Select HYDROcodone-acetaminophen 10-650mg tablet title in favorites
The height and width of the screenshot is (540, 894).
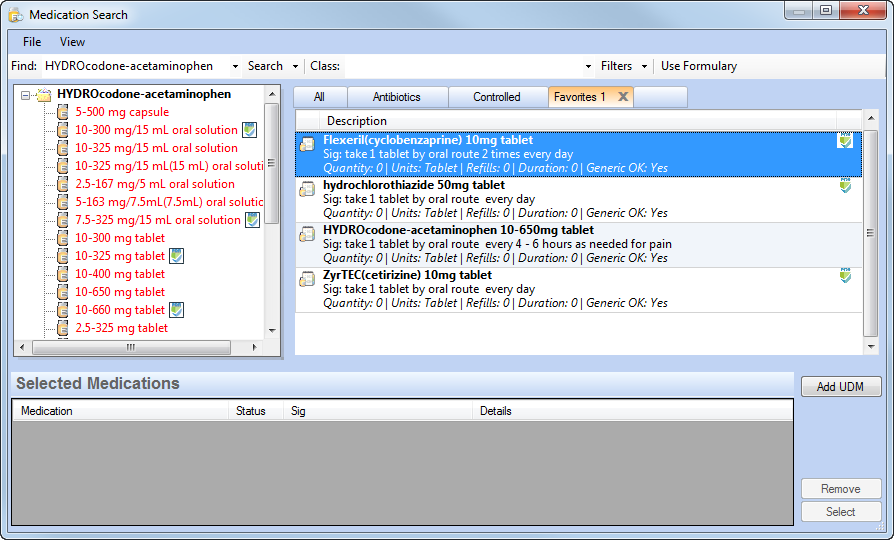[458, 230]
